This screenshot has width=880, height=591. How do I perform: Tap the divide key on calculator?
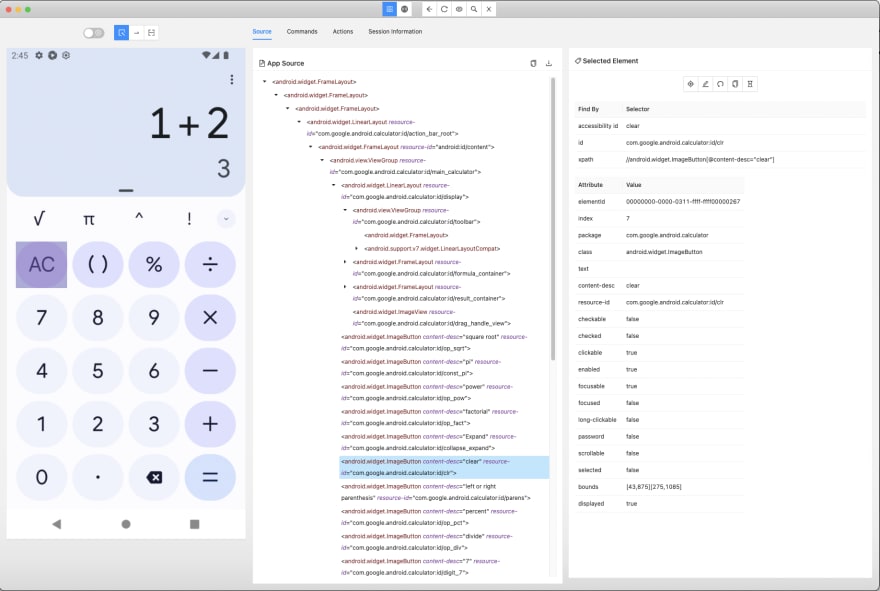[210, 264]
